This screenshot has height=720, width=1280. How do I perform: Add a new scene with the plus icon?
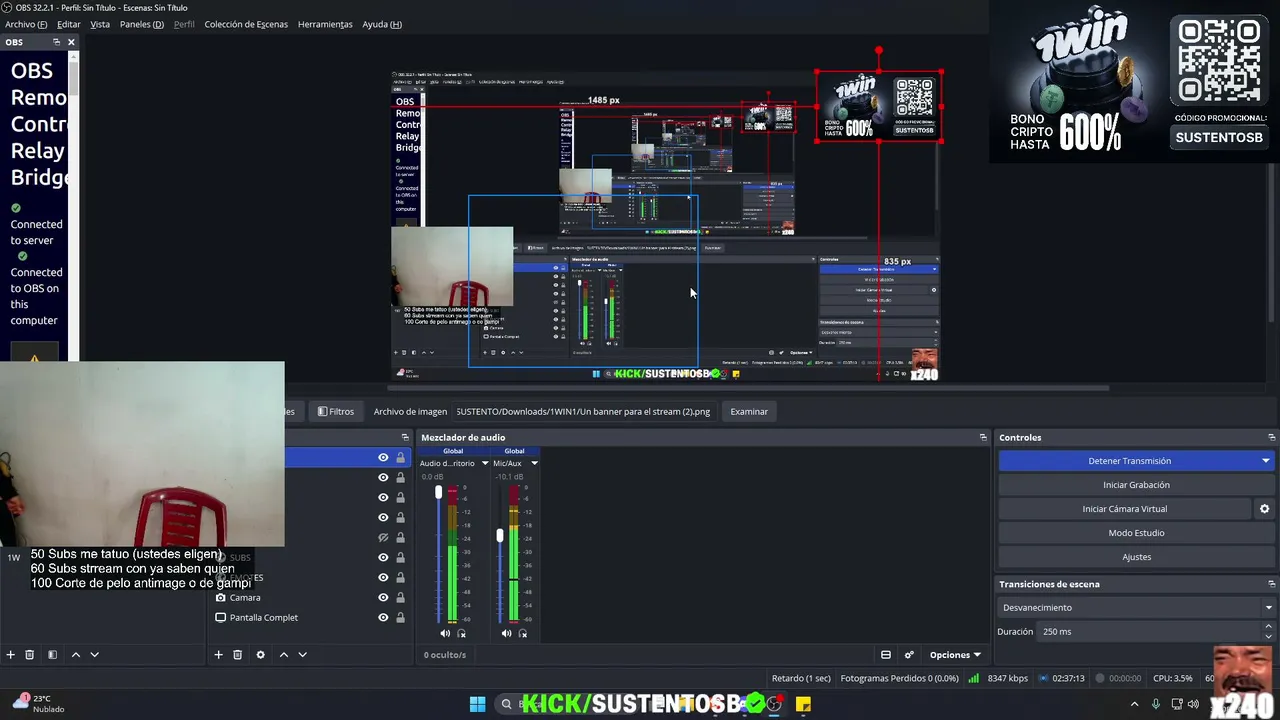11,655
